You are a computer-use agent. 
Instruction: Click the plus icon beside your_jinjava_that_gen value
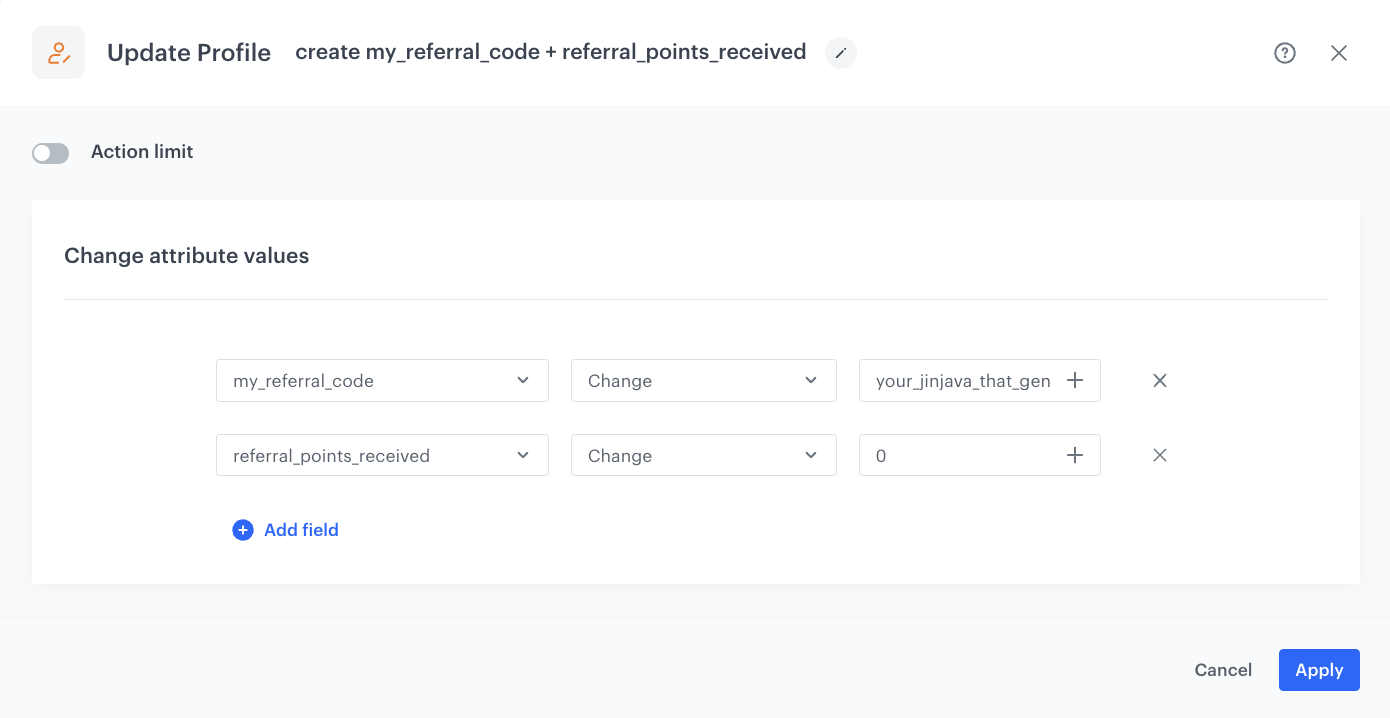coord(1074,380)
